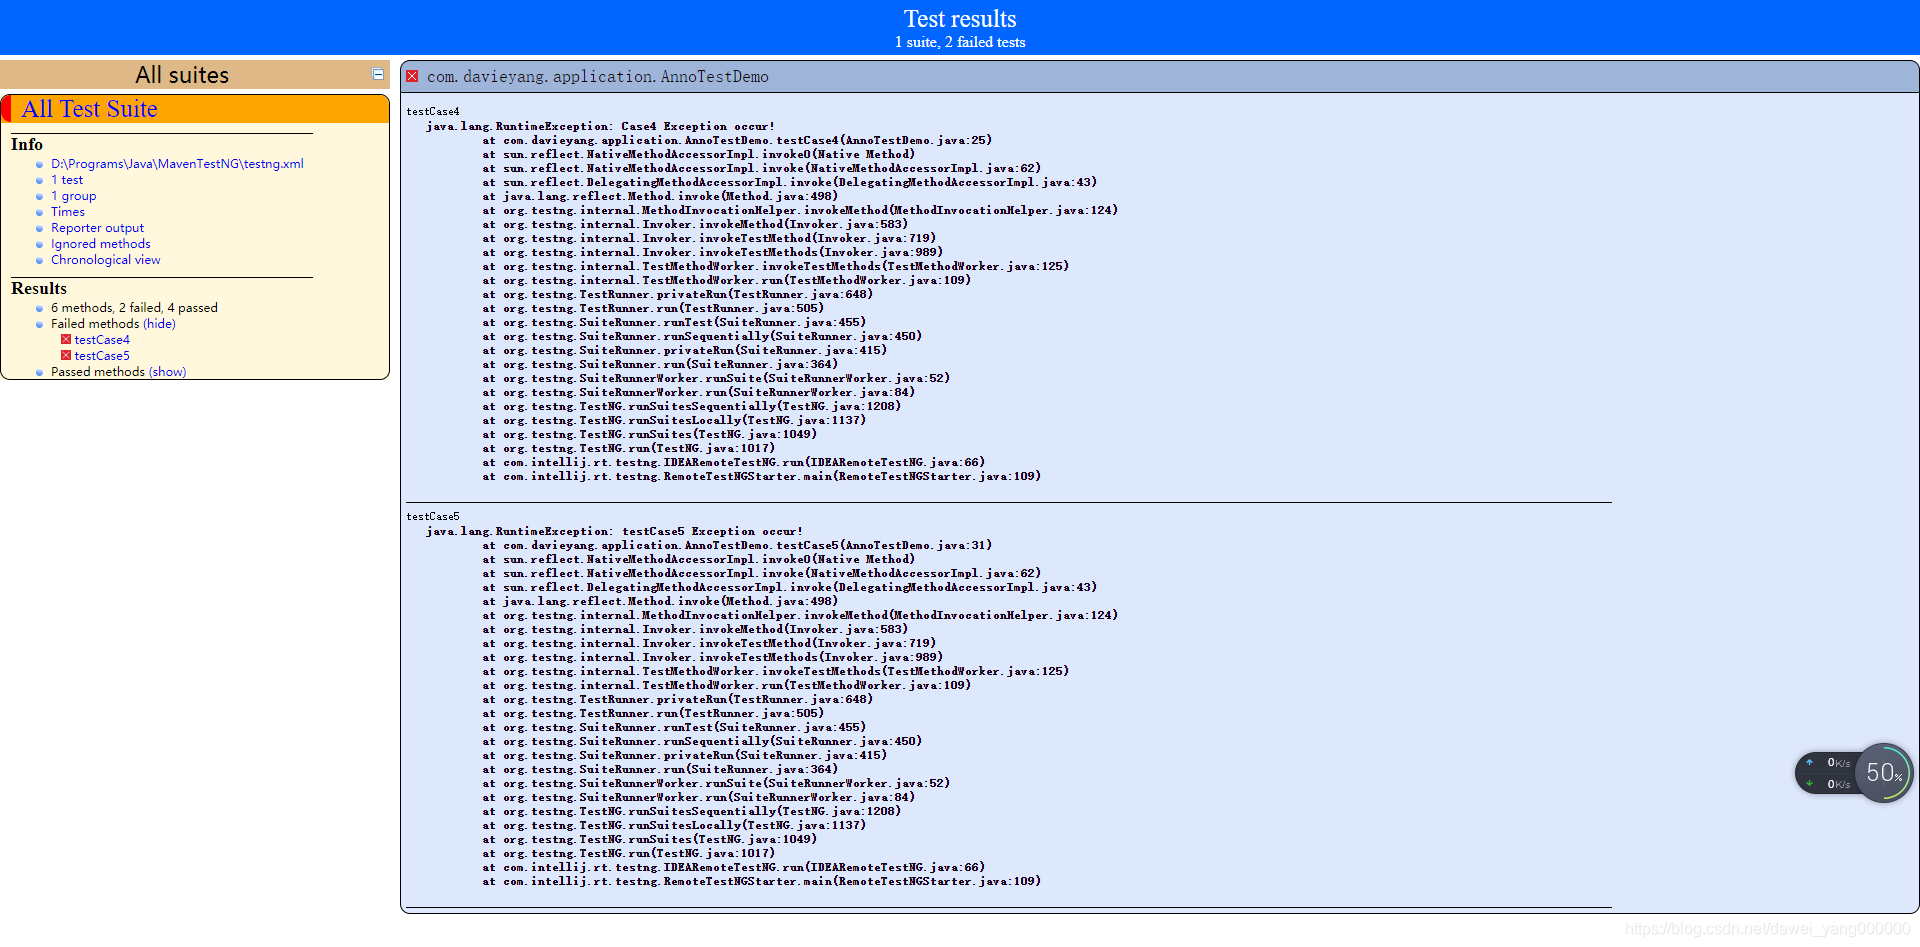Screen dimensions: 1920x947
Task: Open the testng.xml file path link
Action: pos(177,164)
